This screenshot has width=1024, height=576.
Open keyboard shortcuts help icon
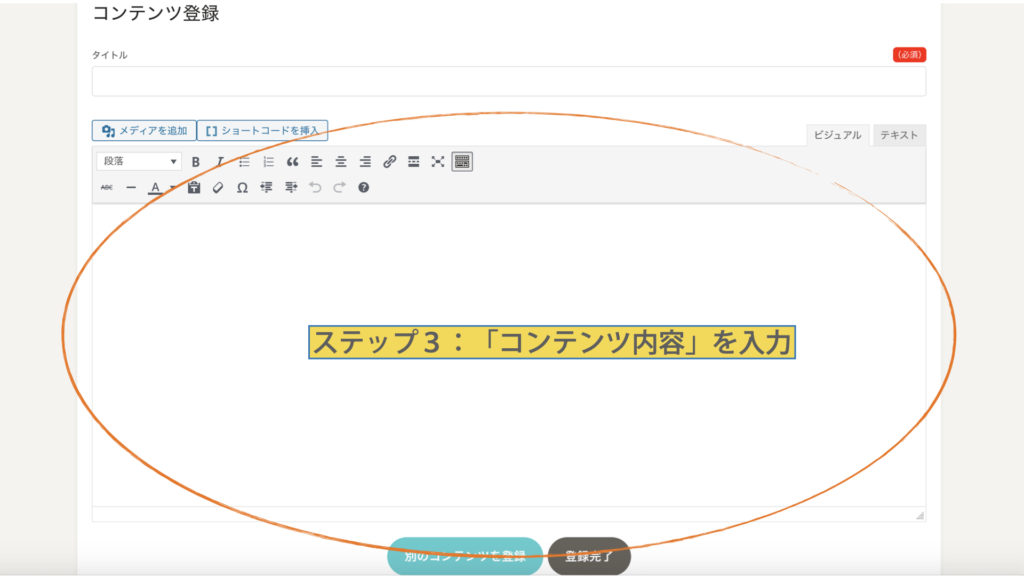pos(364,187)
